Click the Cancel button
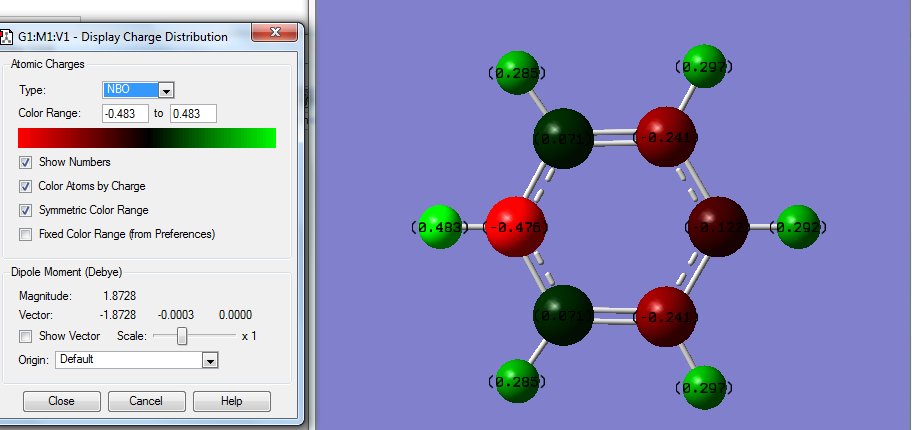912x430 pixels. coord(147,401)
